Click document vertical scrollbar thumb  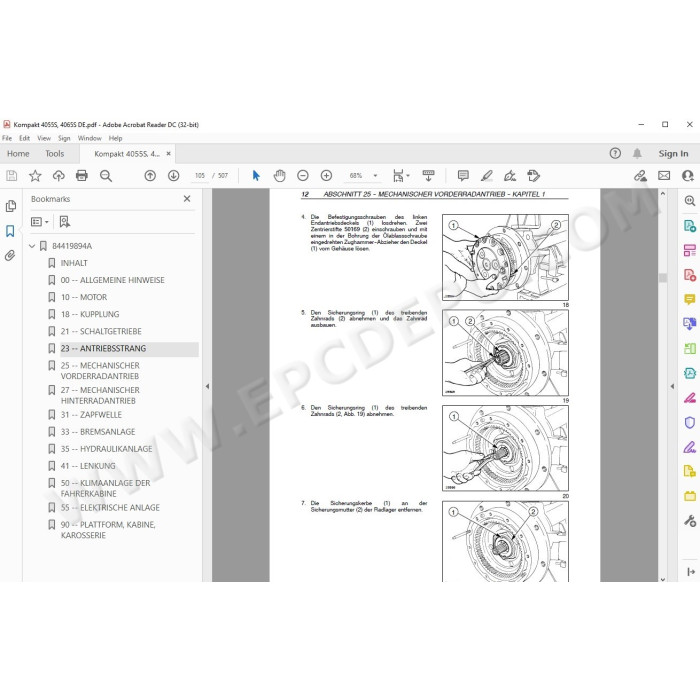tap(663, 278)
